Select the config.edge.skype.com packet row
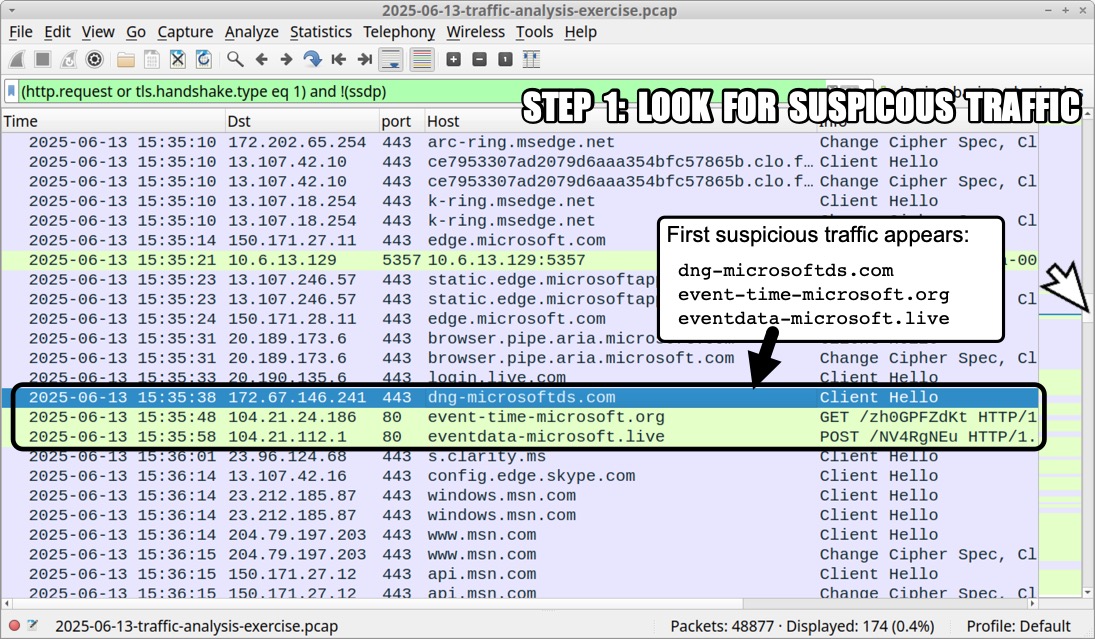 click(x=520, y=476)
